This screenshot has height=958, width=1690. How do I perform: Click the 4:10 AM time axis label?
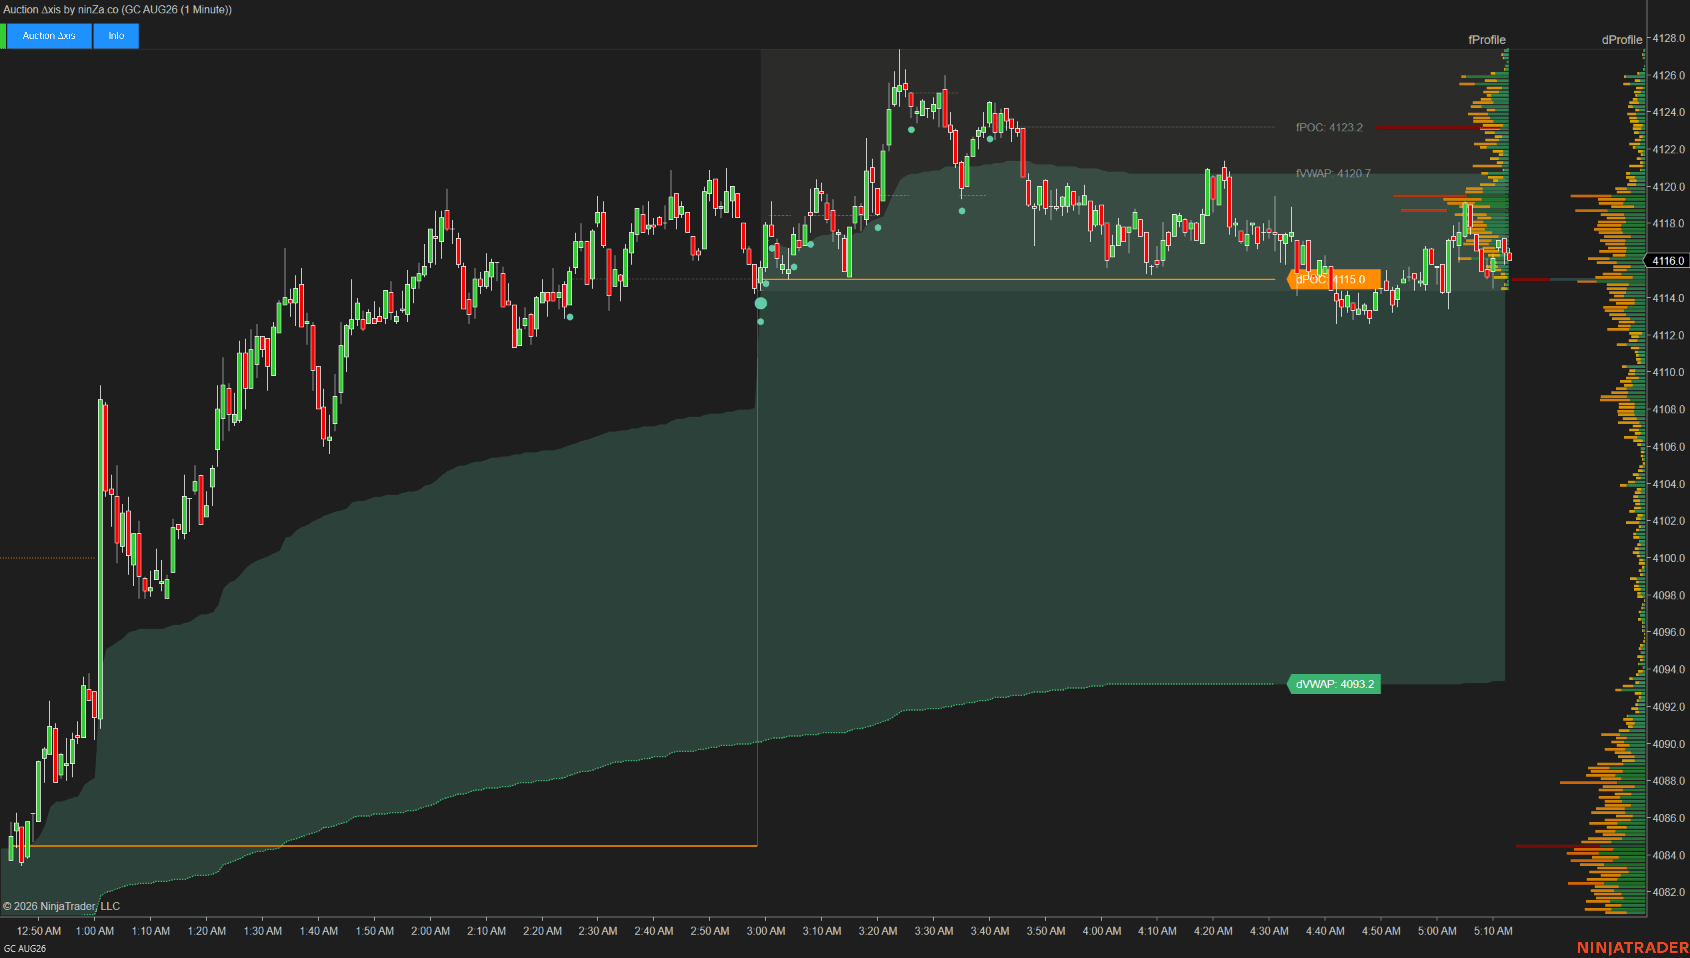[1157, 931]
